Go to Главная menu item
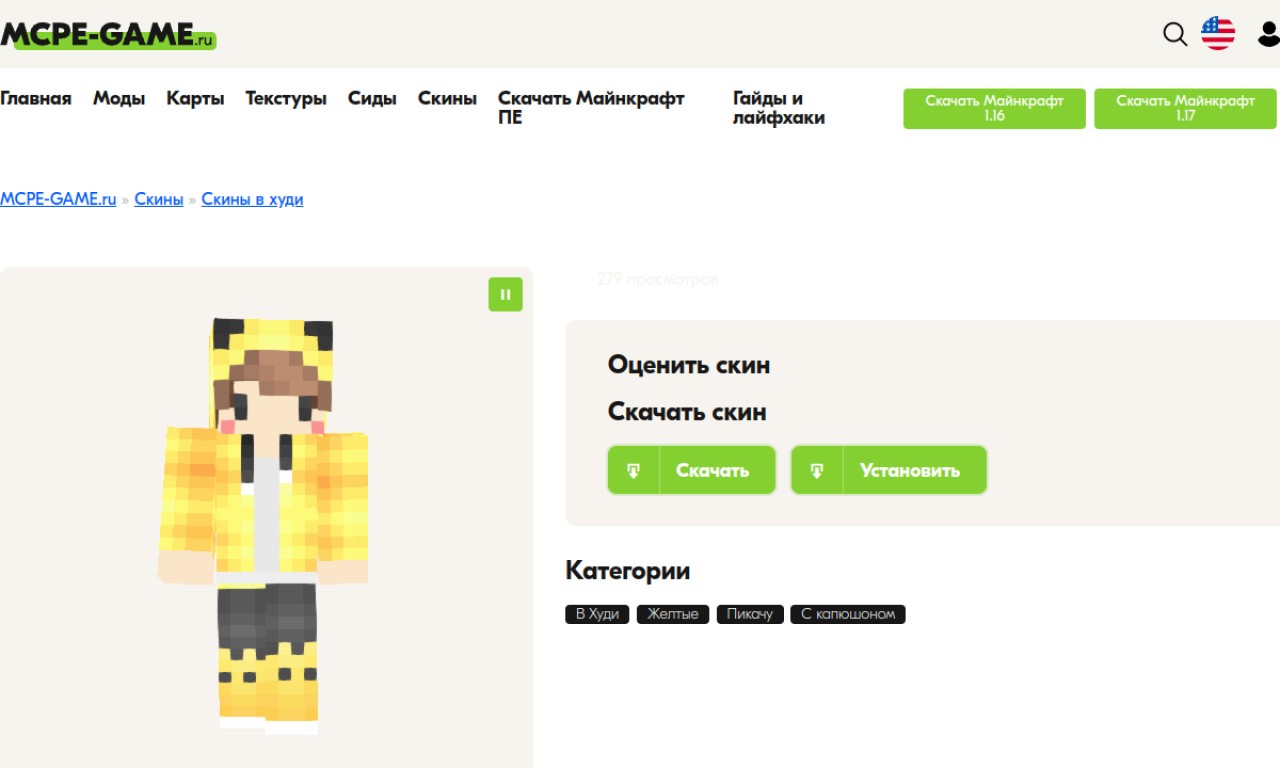 click(x=36, y=98)
